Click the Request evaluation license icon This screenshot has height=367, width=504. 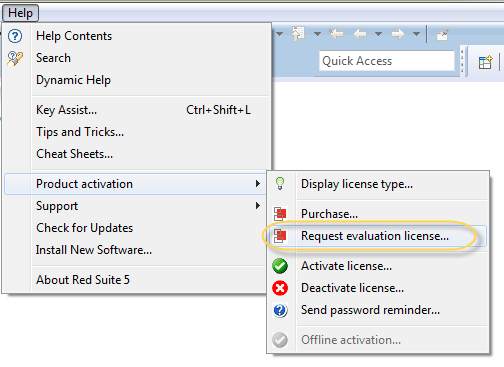pyautogui.click(x=280, y=236)
